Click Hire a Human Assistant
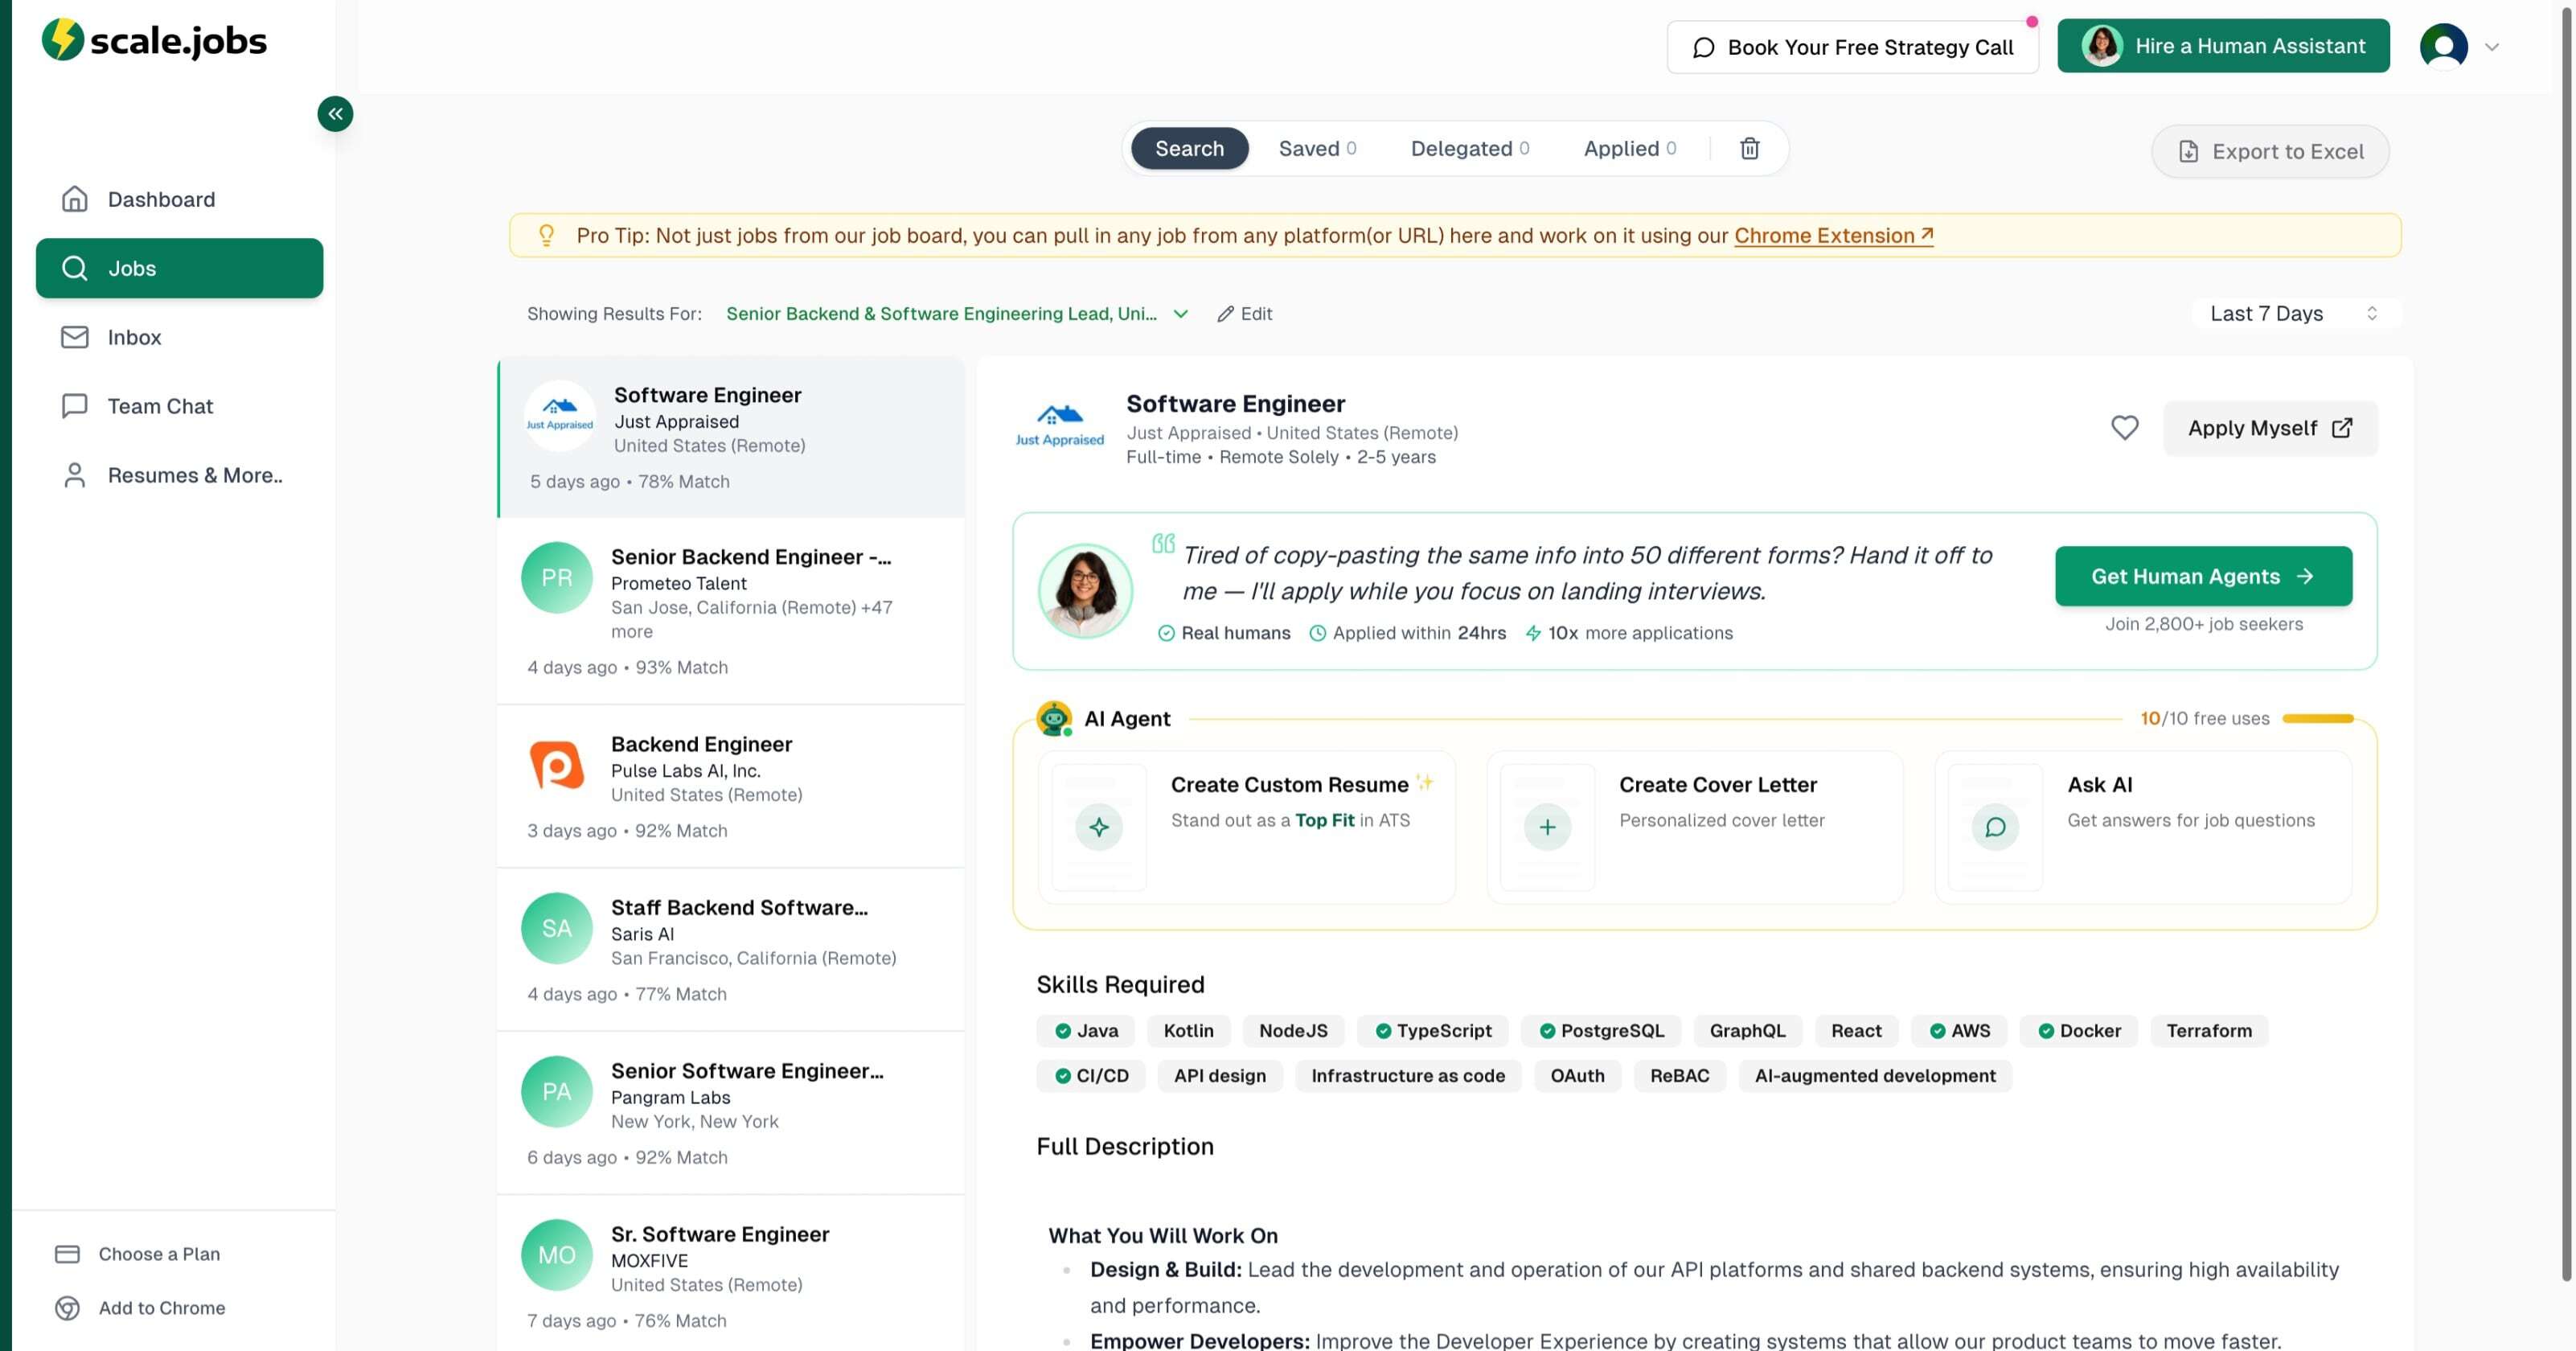This screenshot has width=2576, height=1351. 2223,46
